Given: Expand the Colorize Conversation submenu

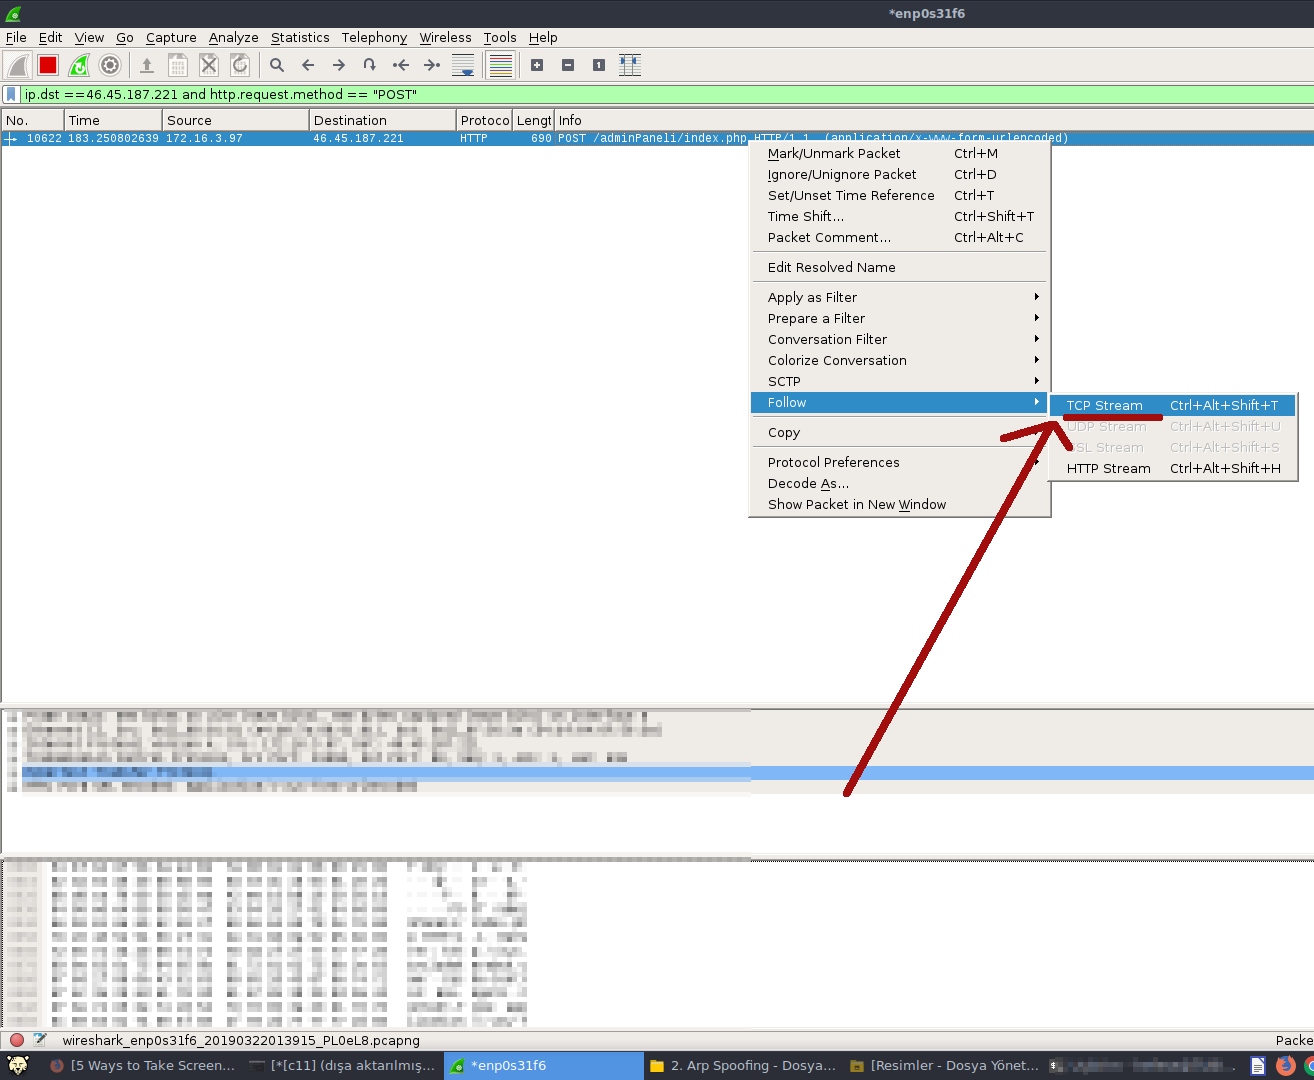Looking at the screenshot, I should (900, 360).
